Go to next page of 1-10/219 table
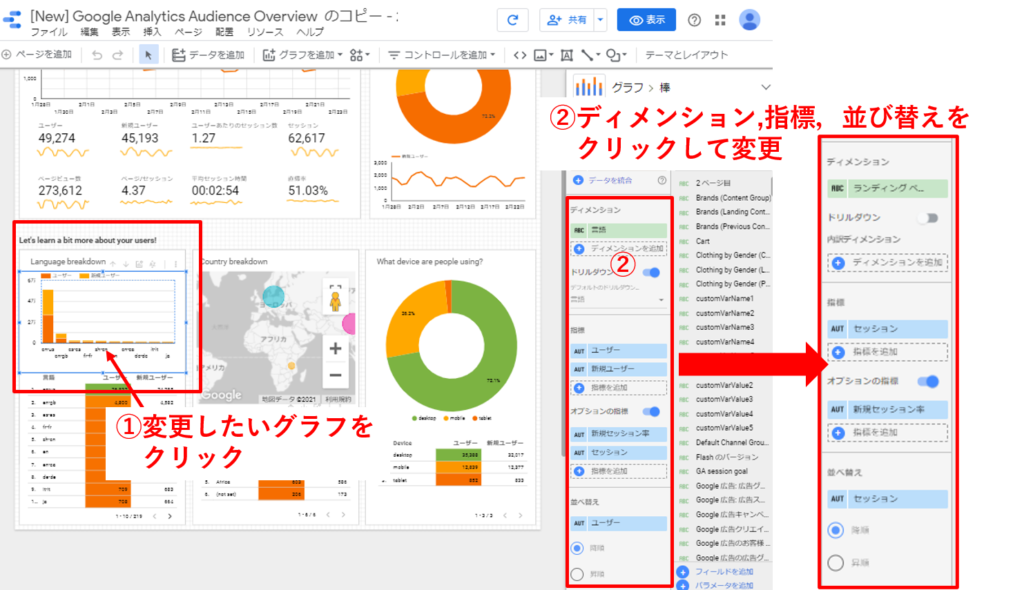Image resolution: width=1024 pixels, height=590 pixels. coord(170,516)
